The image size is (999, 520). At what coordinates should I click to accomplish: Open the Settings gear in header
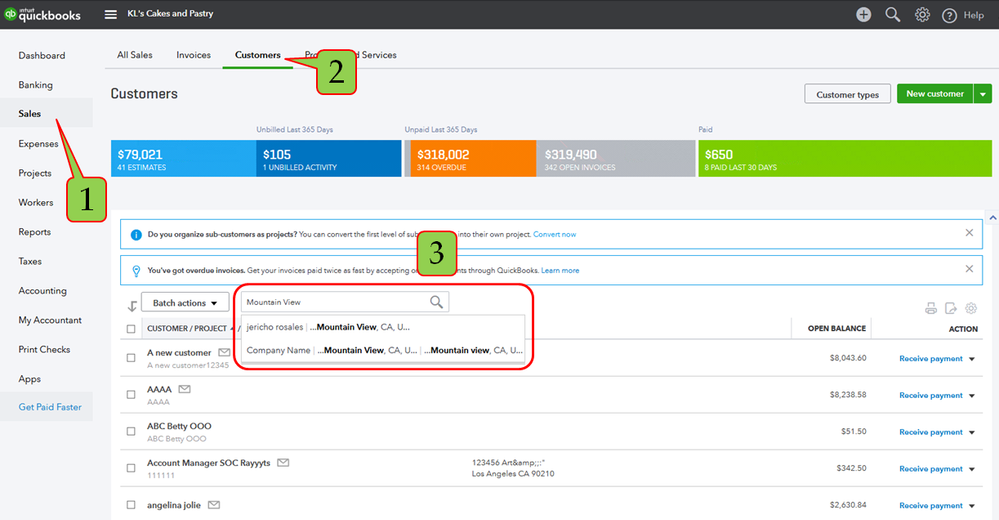pyautogui.click(x=922, y=15)
